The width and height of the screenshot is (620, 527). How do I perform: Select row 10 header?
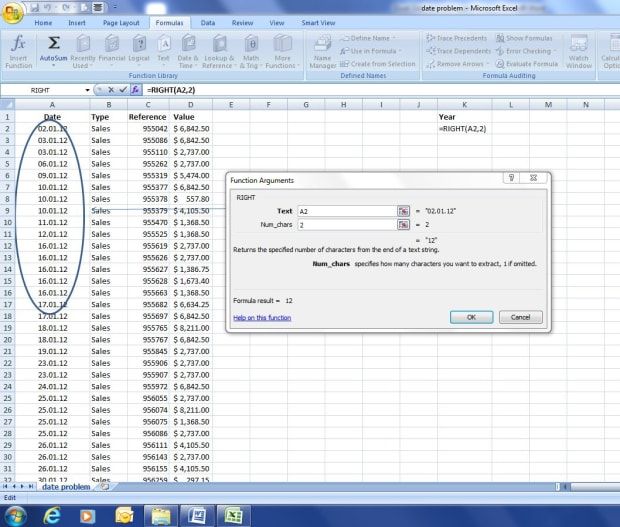(8, 223)
